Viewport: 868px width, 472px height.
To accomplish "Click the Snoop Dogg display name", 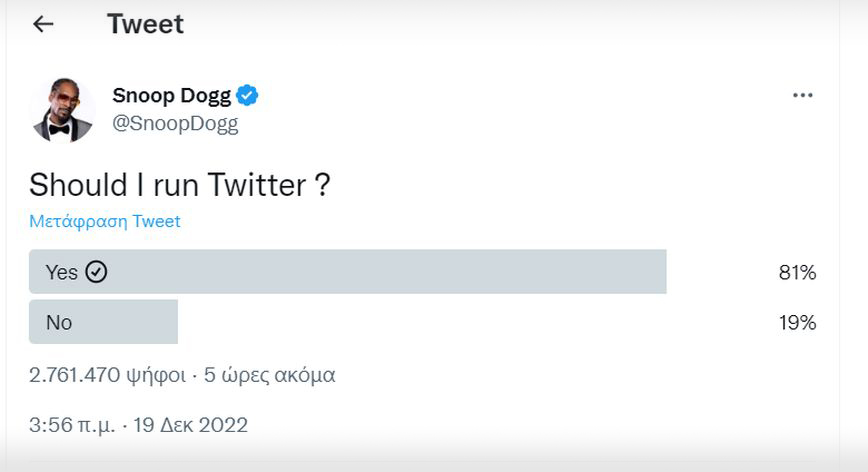I will click(x=171, y=96).
